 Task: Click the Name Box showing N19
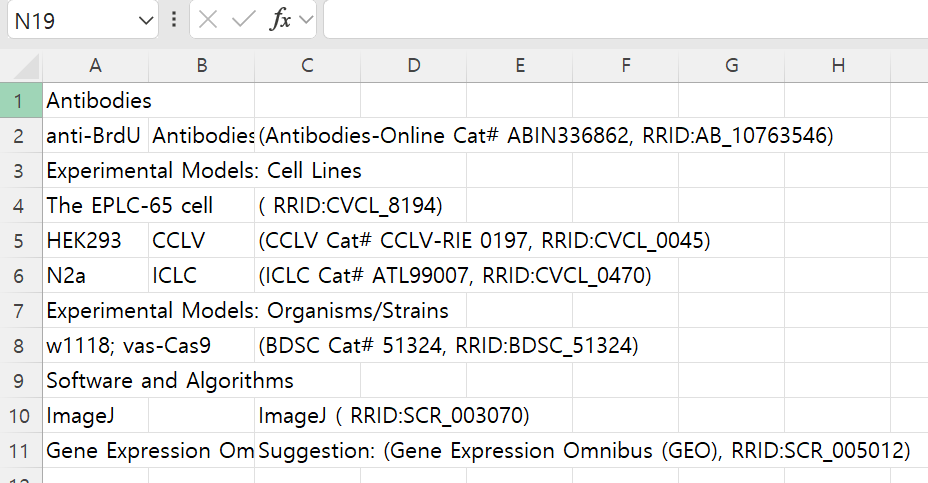pyautogui.click(x=70, y=20)
